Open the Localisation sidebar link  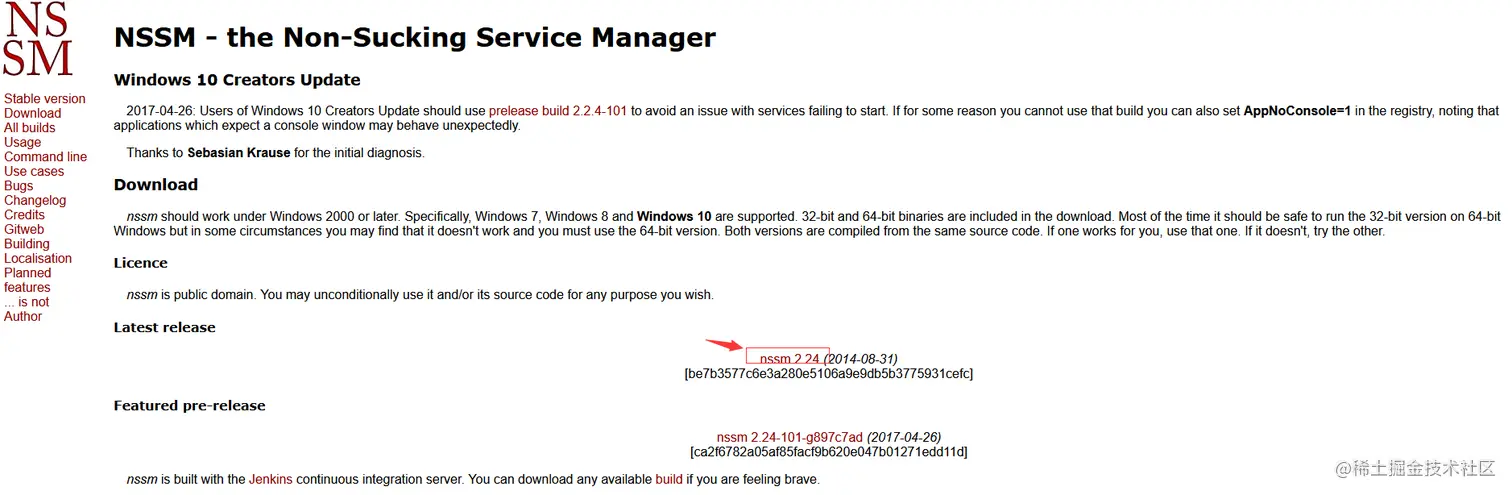(x=38, y=258)
